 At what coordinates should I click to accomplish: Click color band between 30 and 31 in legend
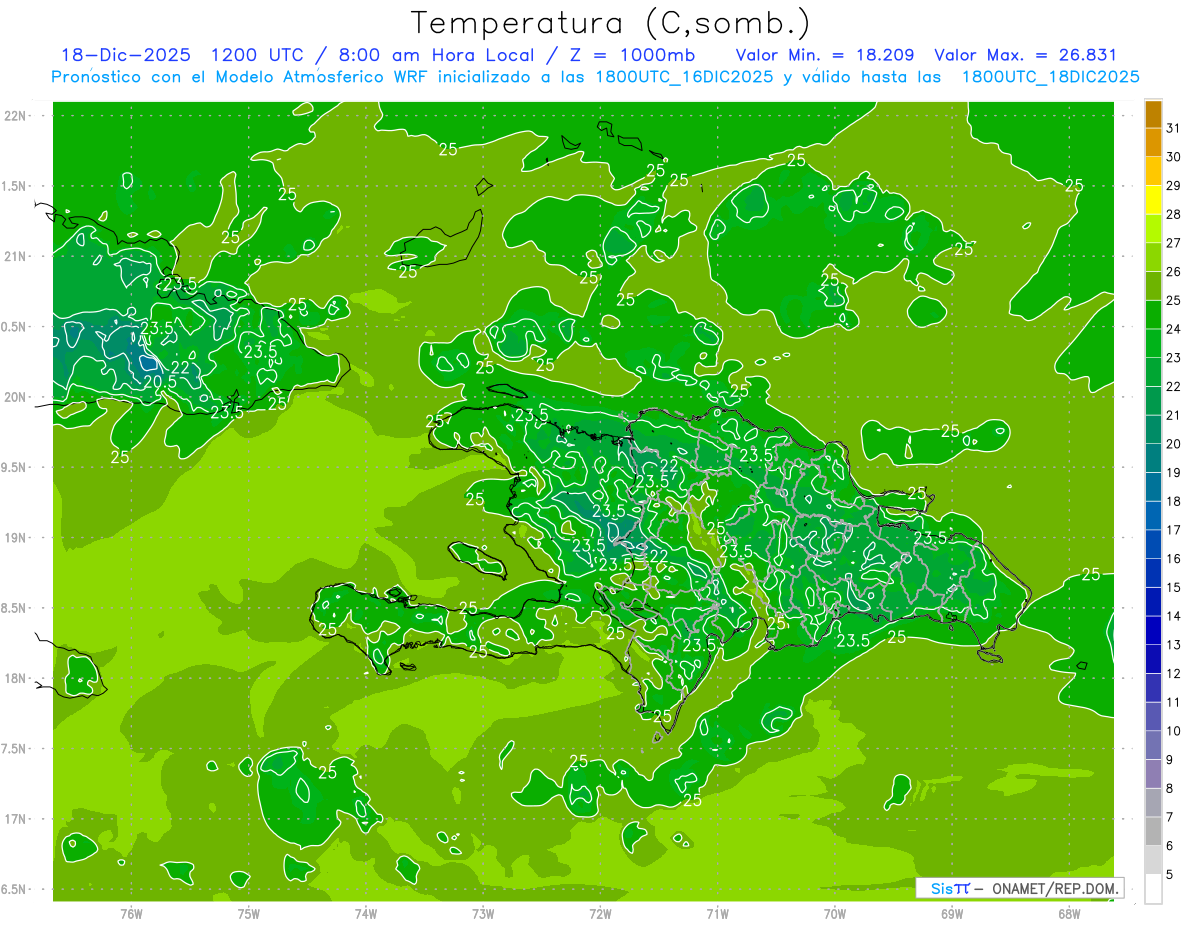click(1153, 143)
